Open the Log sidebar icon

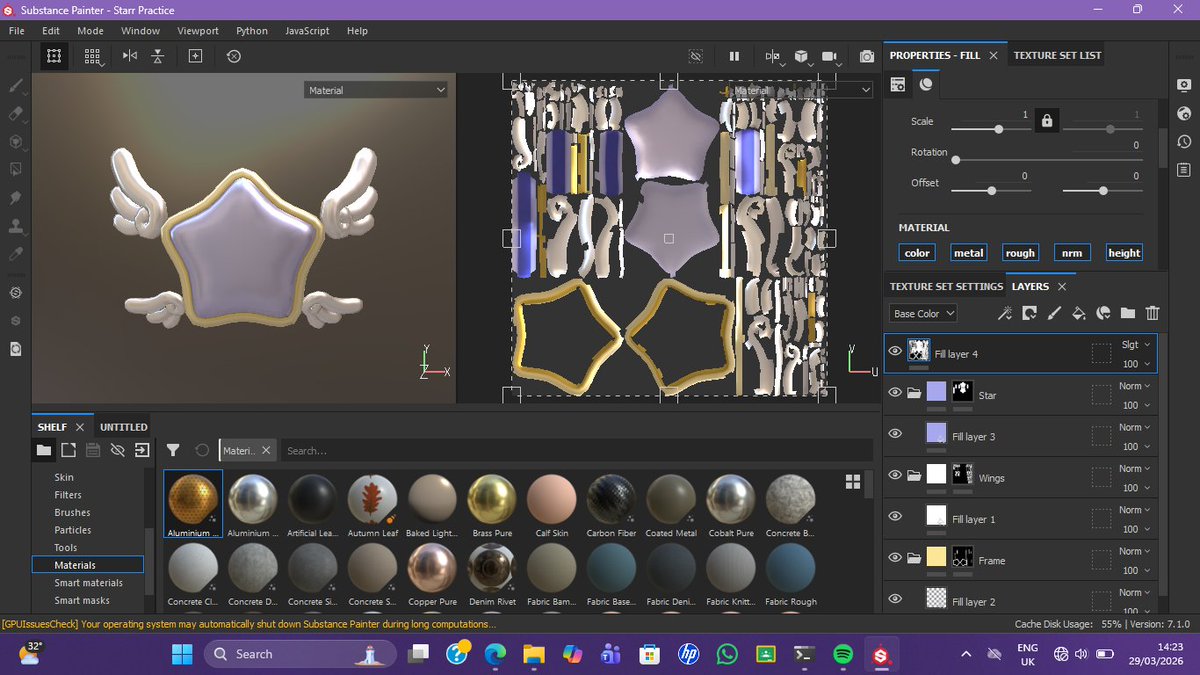pyautogui.click(x=1185, y=170)
